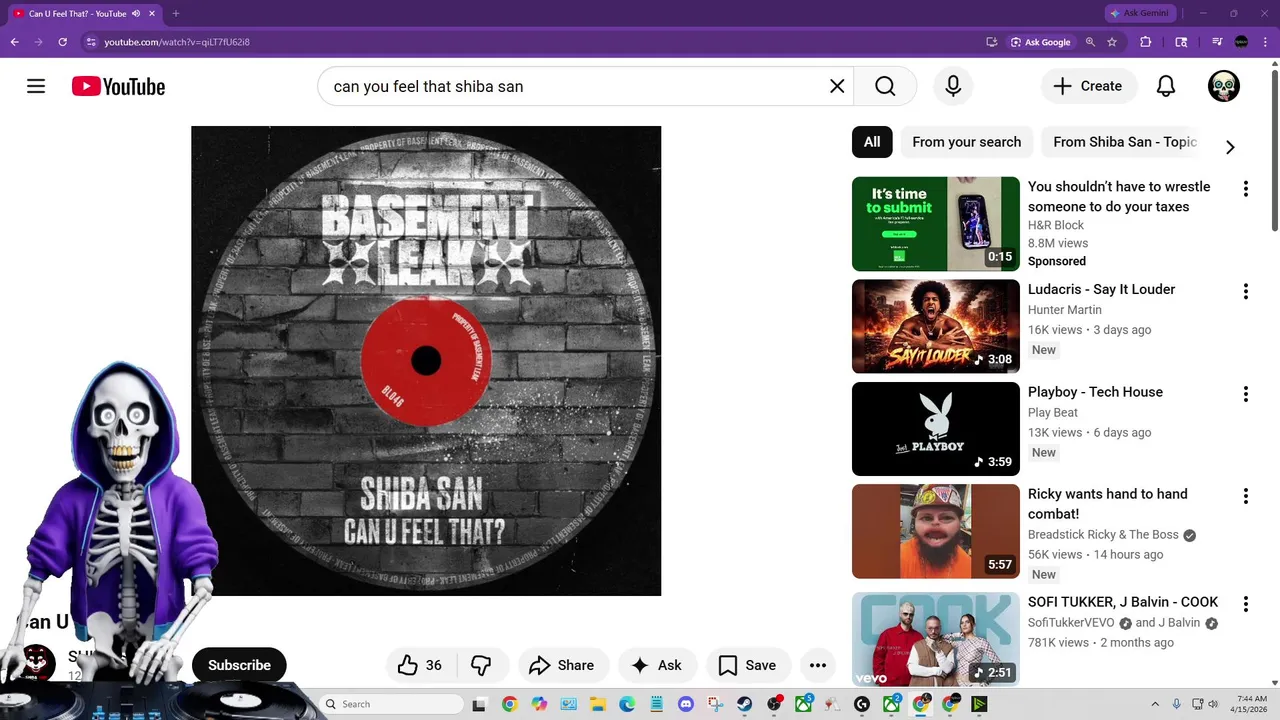The height and width of the screenshot is (720, 1280).
Task: Open Breadstick Ricky & The Boss channel
Action: point(1103,535)
